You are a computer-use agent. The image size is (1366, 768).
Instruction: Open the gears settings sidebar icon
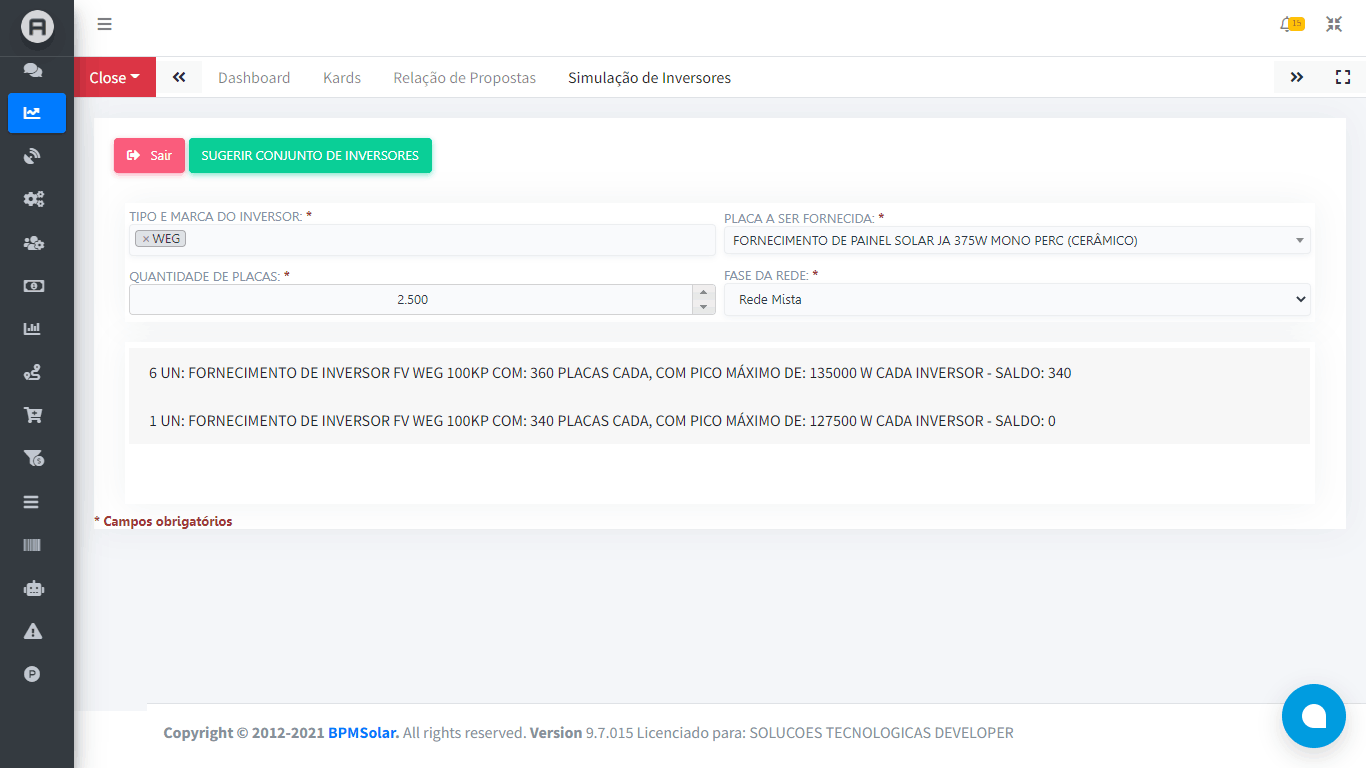tap(33, 199)
